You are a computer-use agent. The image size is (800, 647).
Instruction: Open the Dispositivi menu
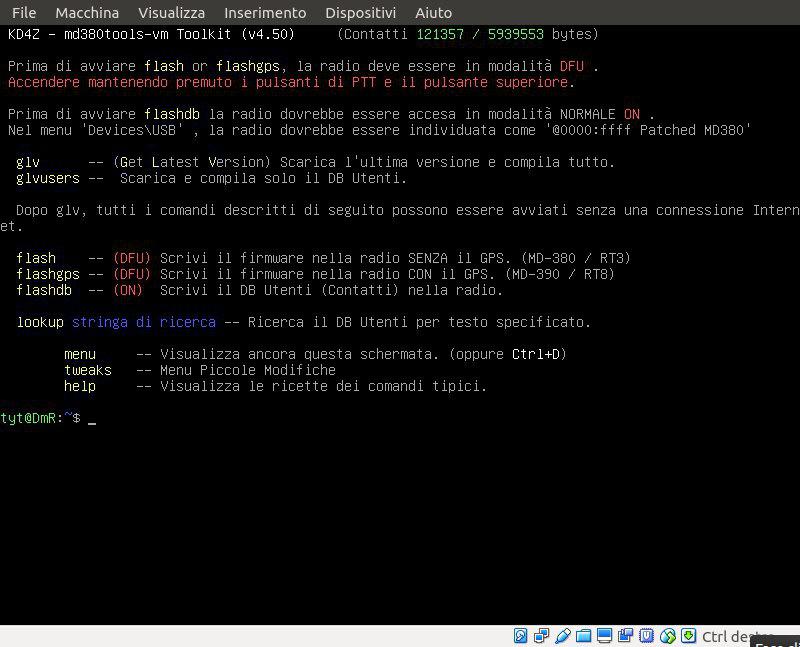coord(361,13)
